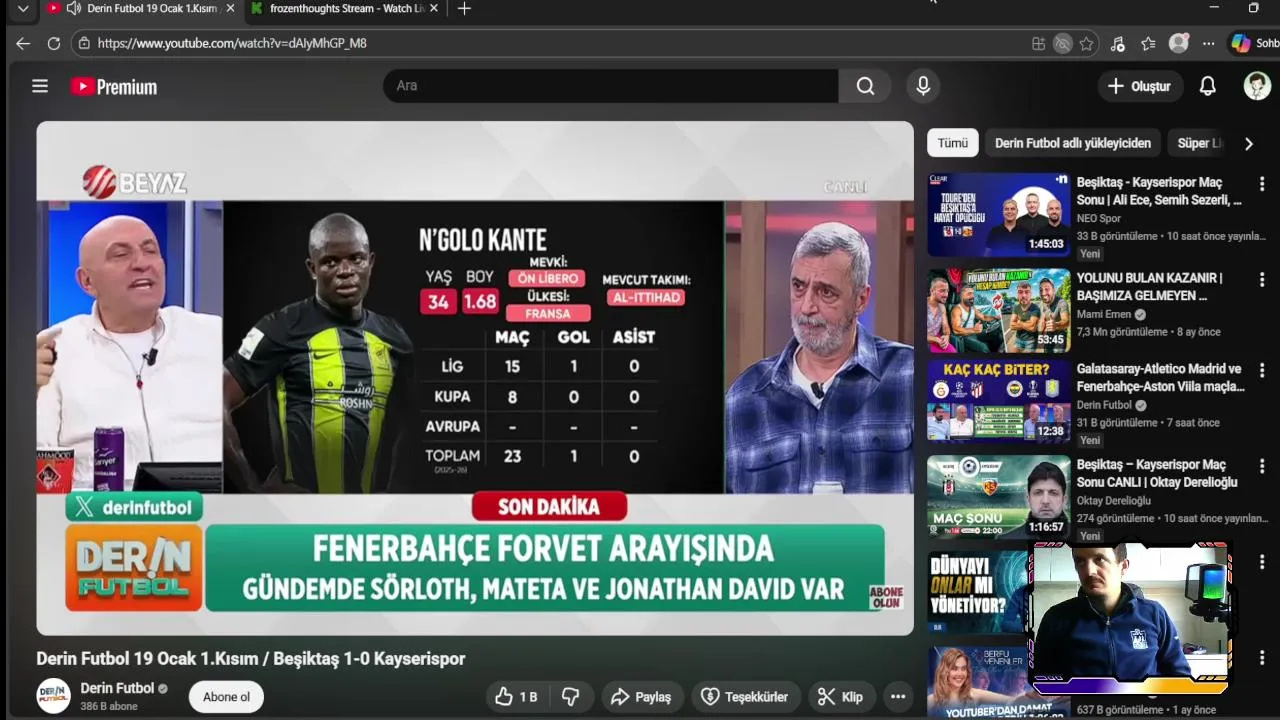Start voice search with microphone icon
The height and width of the screenshot is (720, 1280).
coord(923,86)
